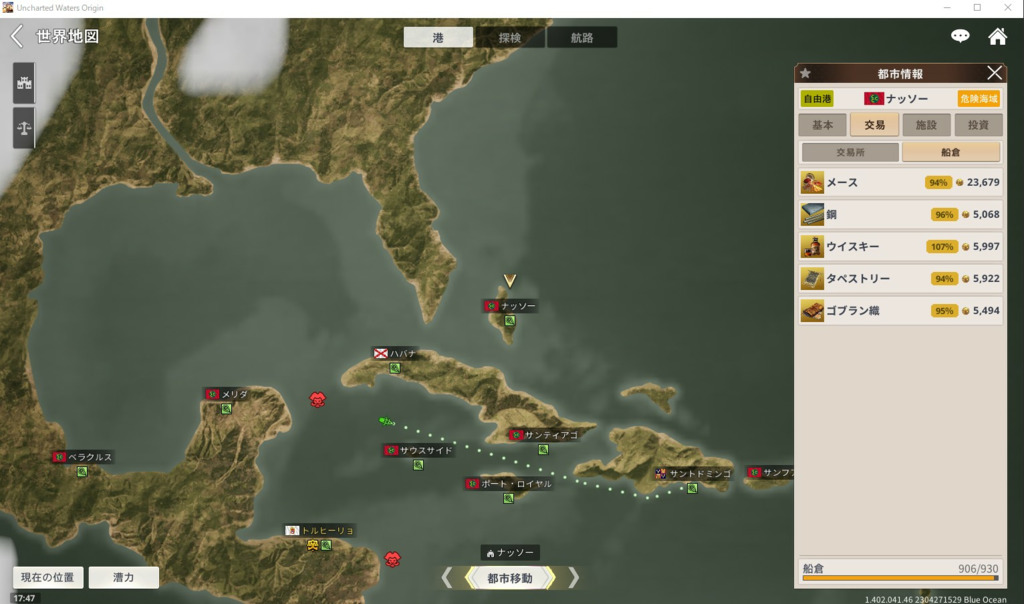Select the サントドミンゴ port label
Screen dimensions: 1024x604
693,473
